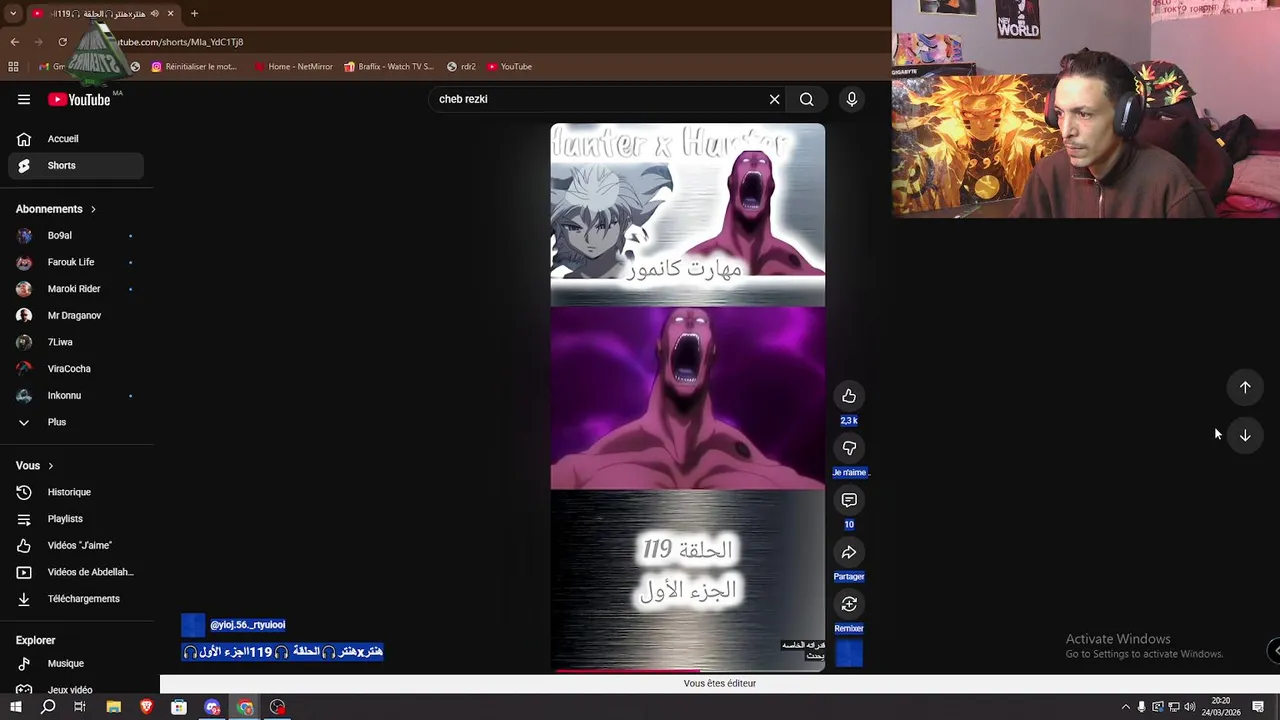1280x720 pixels.
Task: Expand subscriptions list with Plus
Action: coord(76,422)
